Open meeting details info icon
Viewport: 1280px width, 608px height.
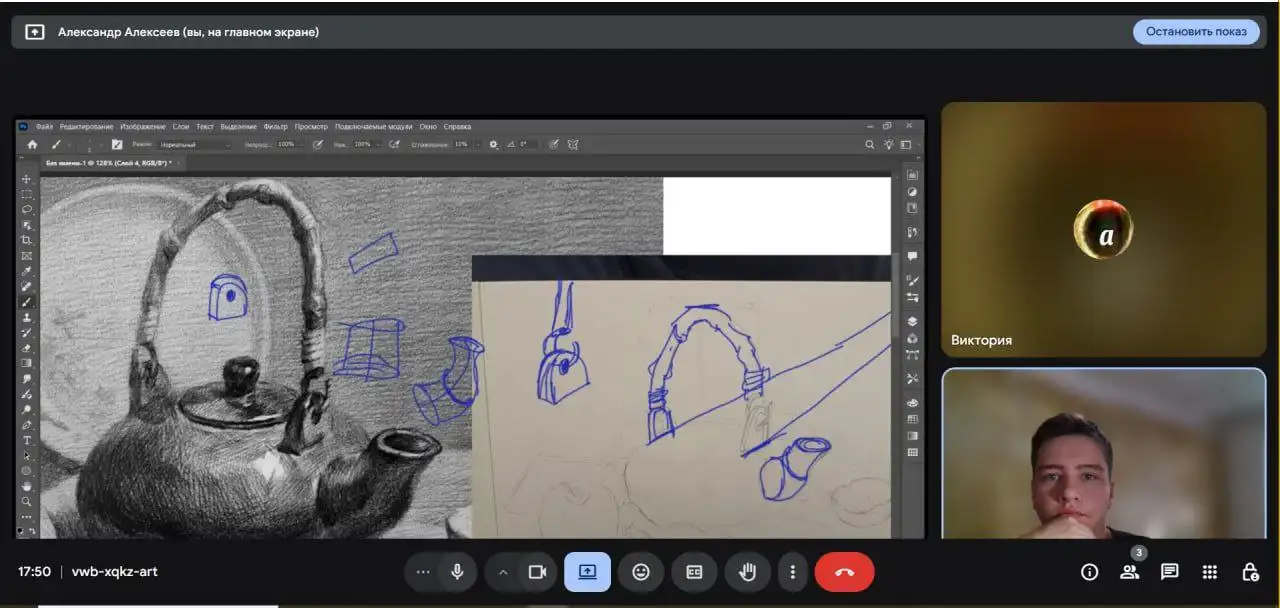click(x=1089, y=572)
